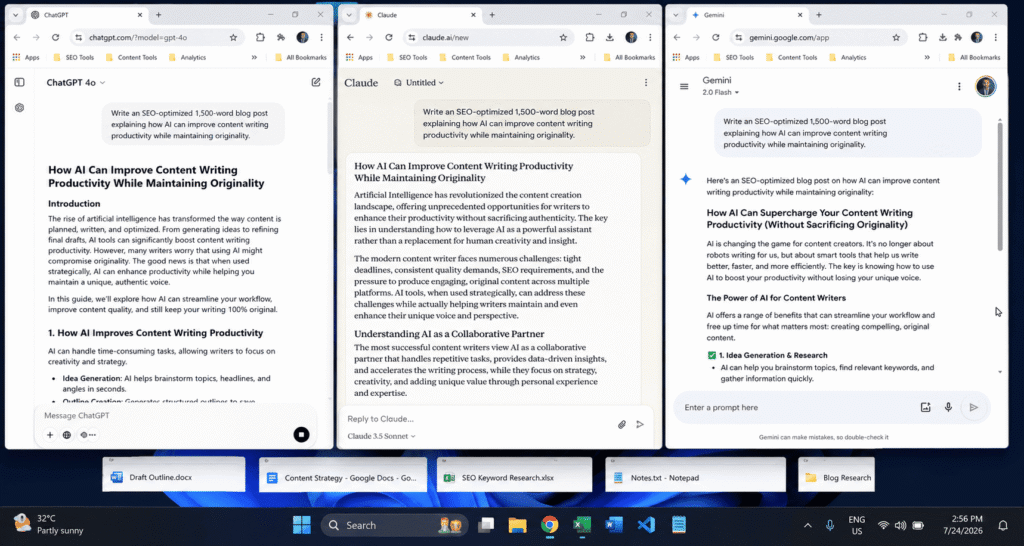Open new tab in ChatGPT window
The height and width of the screenshot is (546, 1024).
pyautogui.click(x=158, y=14)
